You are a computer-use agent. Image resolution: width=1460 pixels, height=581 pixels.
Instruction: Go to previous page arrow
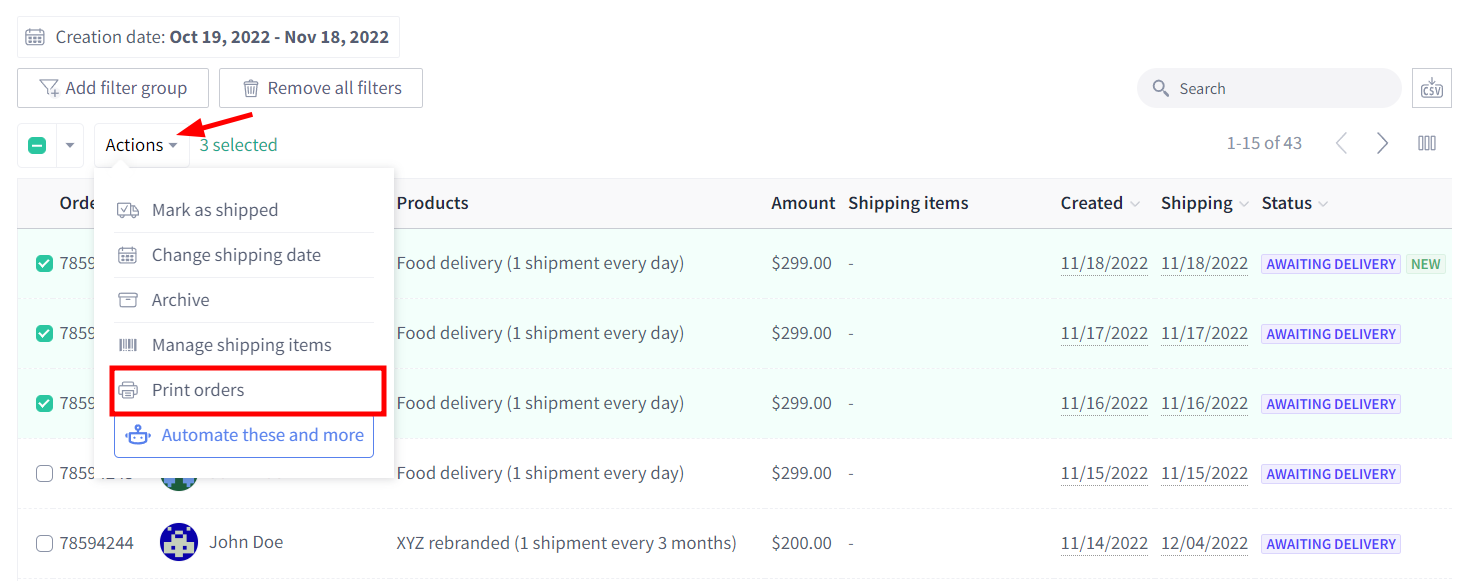tap(1341, 143)
